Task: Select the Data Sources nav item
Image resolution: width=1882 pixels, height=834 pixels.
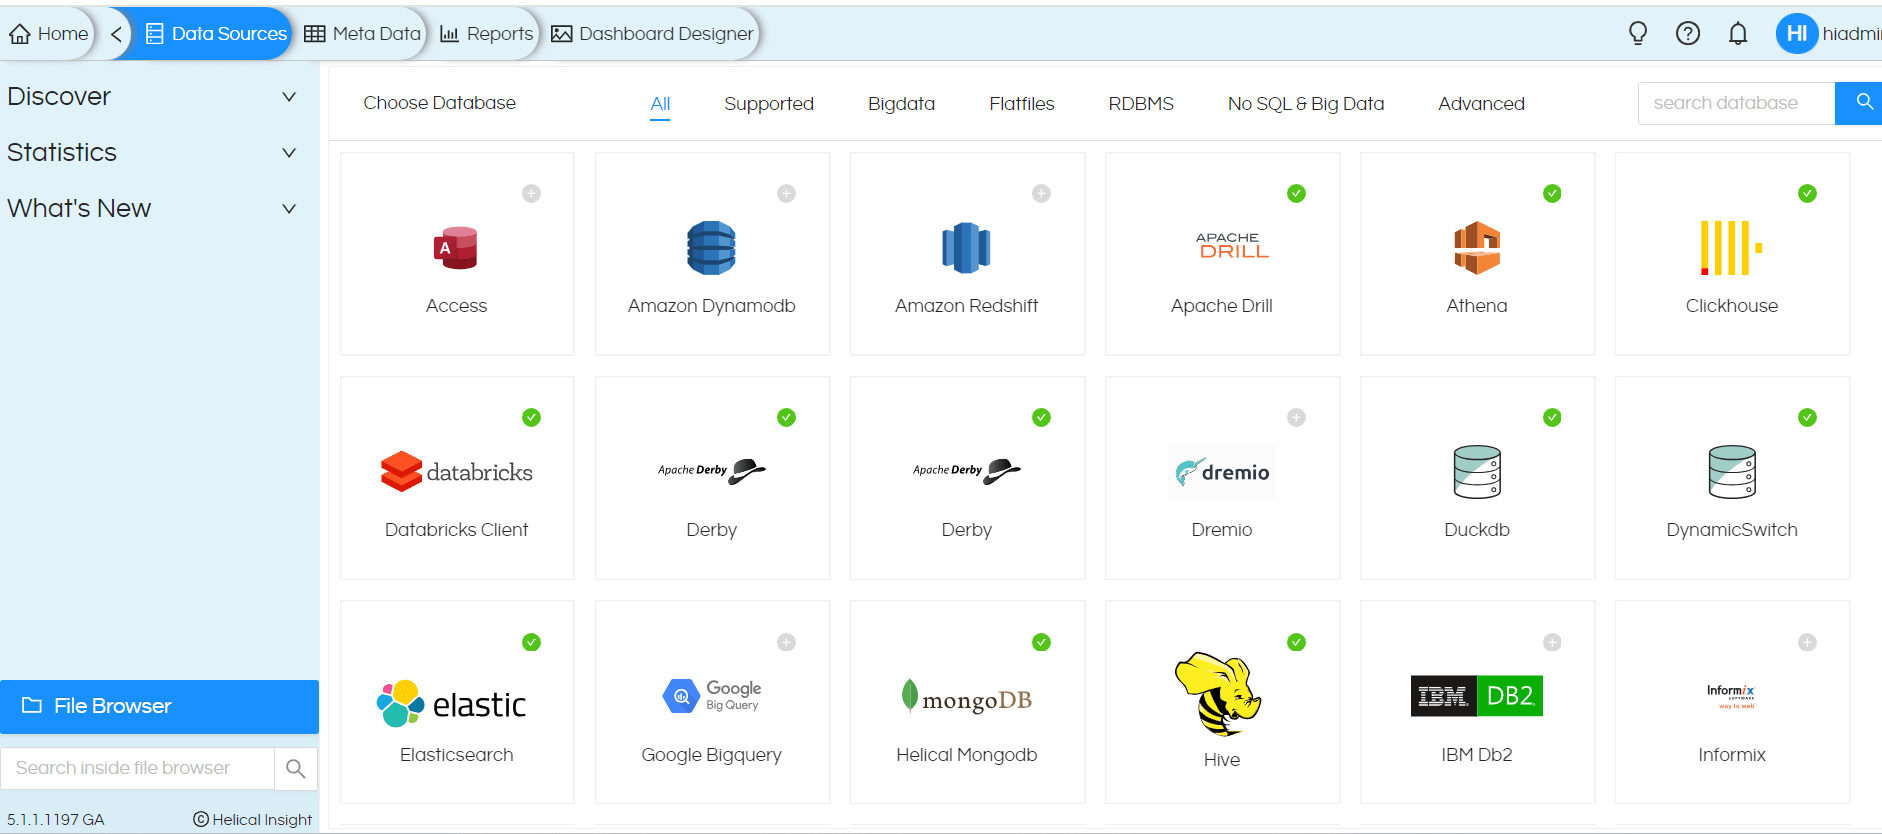Action: coord(216,34)
